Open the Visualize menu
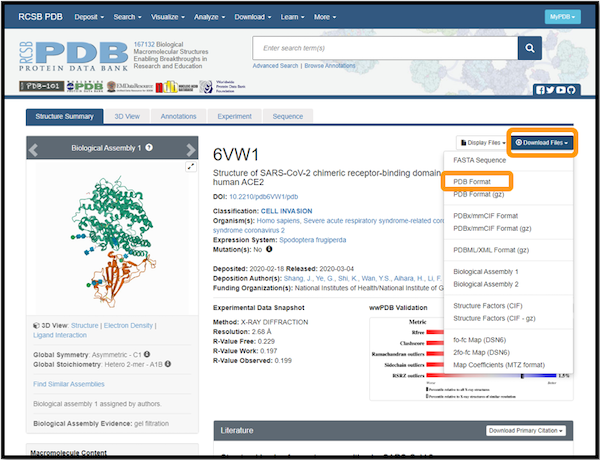The width and height of the screenshot is (600, 460). pyautogui.click(x=168, y=17)
